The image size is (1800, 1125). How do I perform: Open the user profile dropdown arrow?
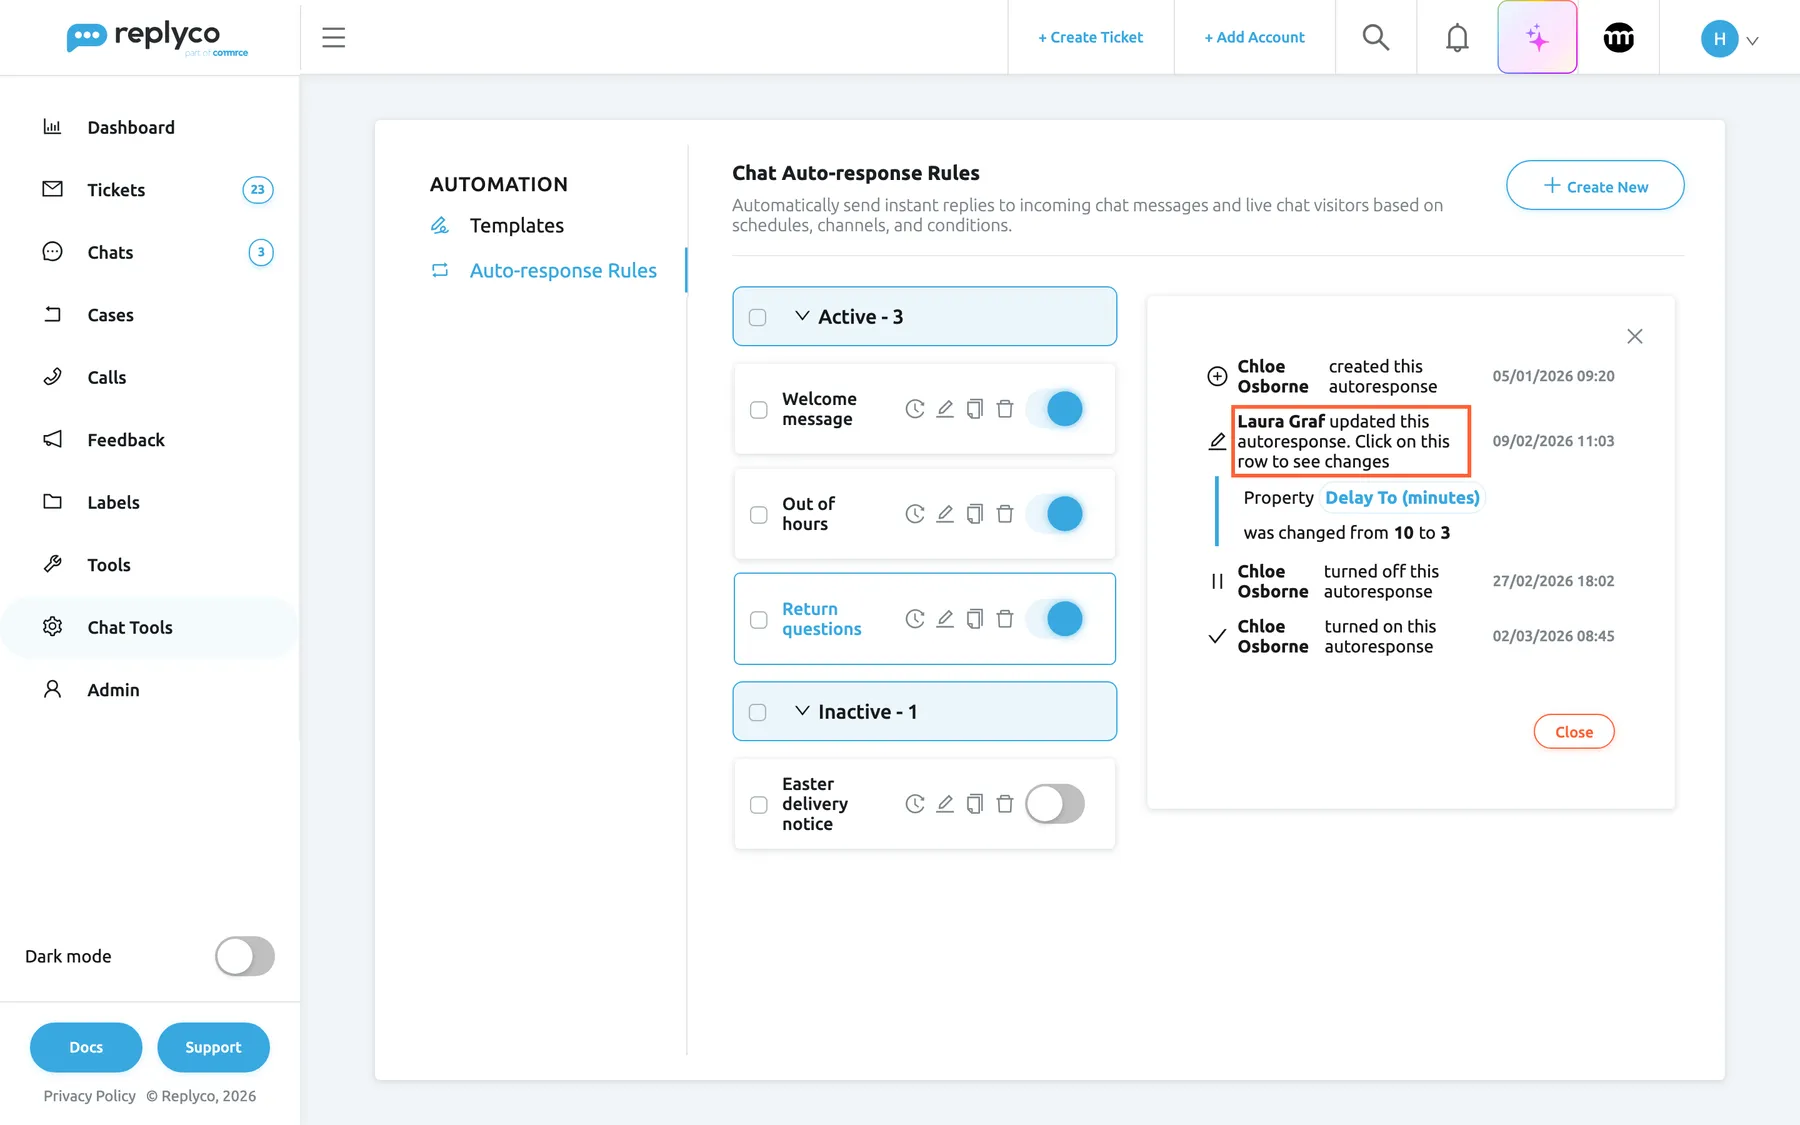[x=1752, y=41]
